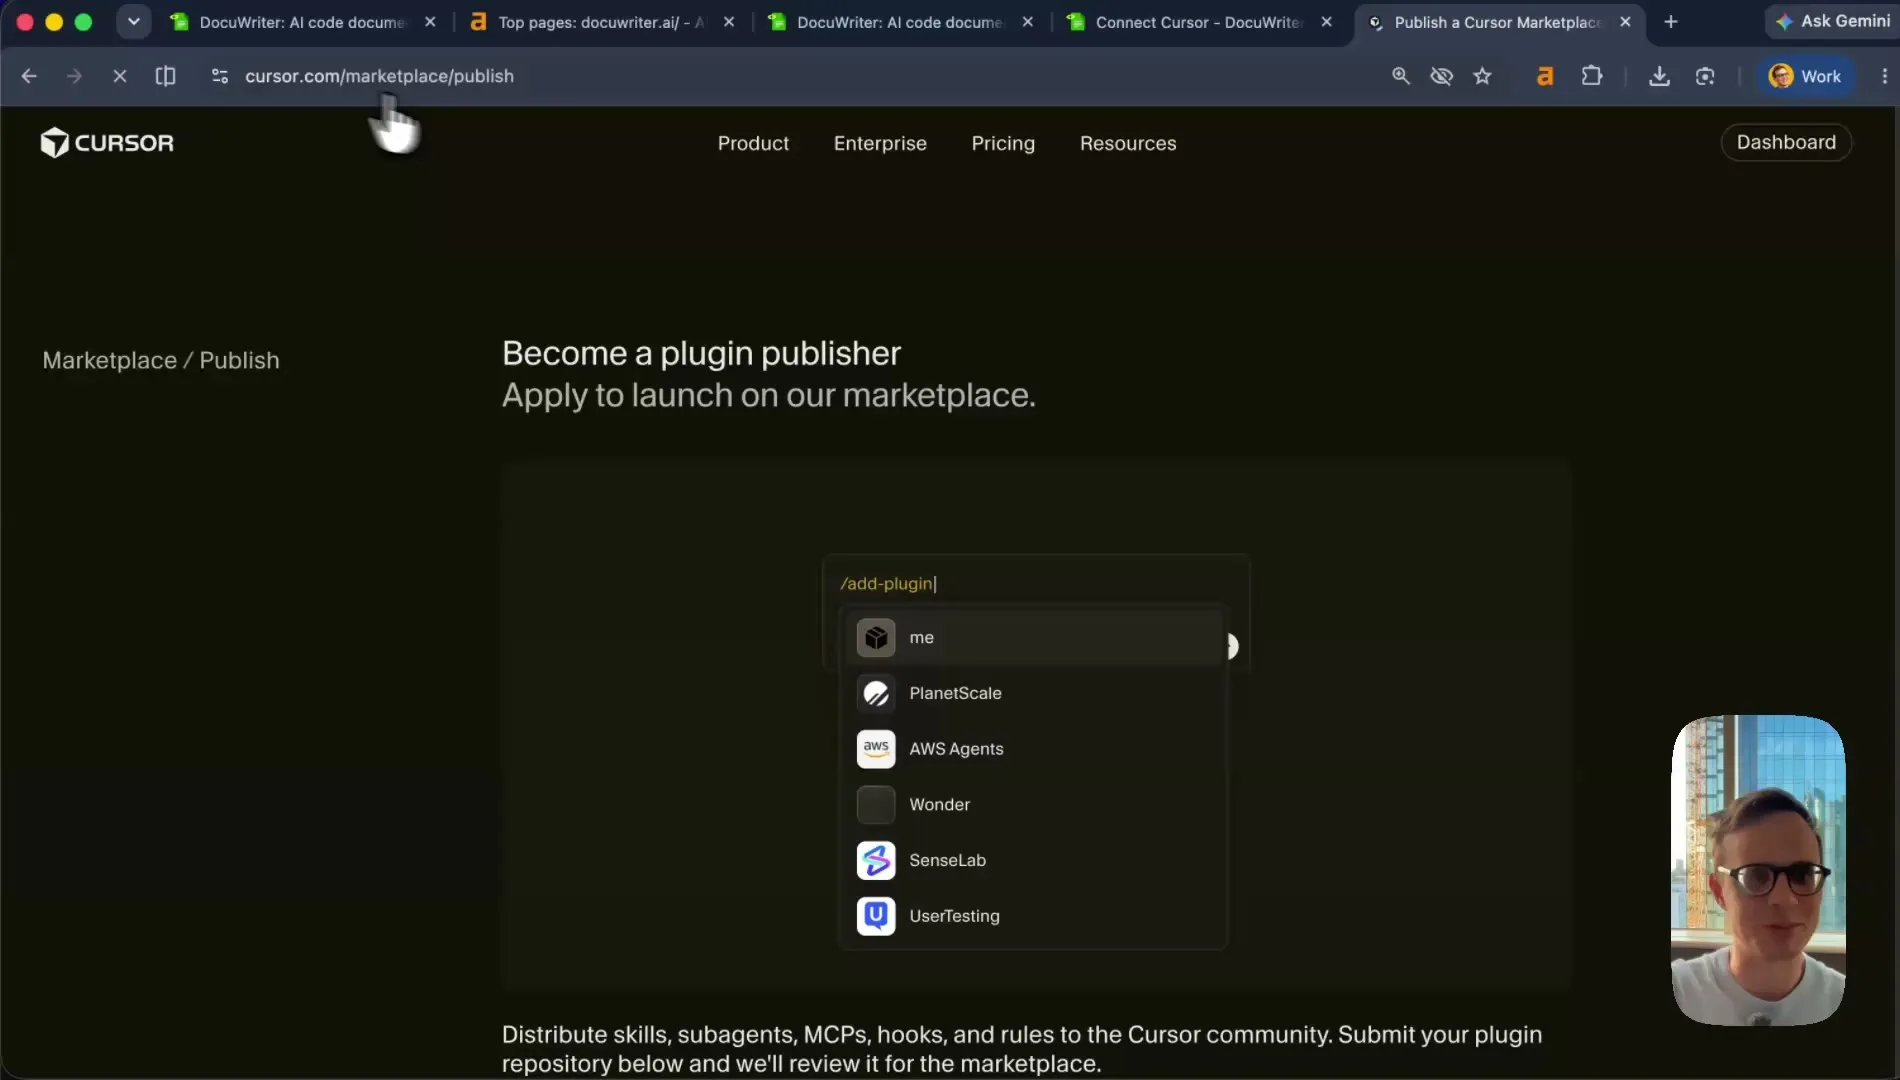
Task: Click into the /add-plugin input field
Action: [1035, 583]
